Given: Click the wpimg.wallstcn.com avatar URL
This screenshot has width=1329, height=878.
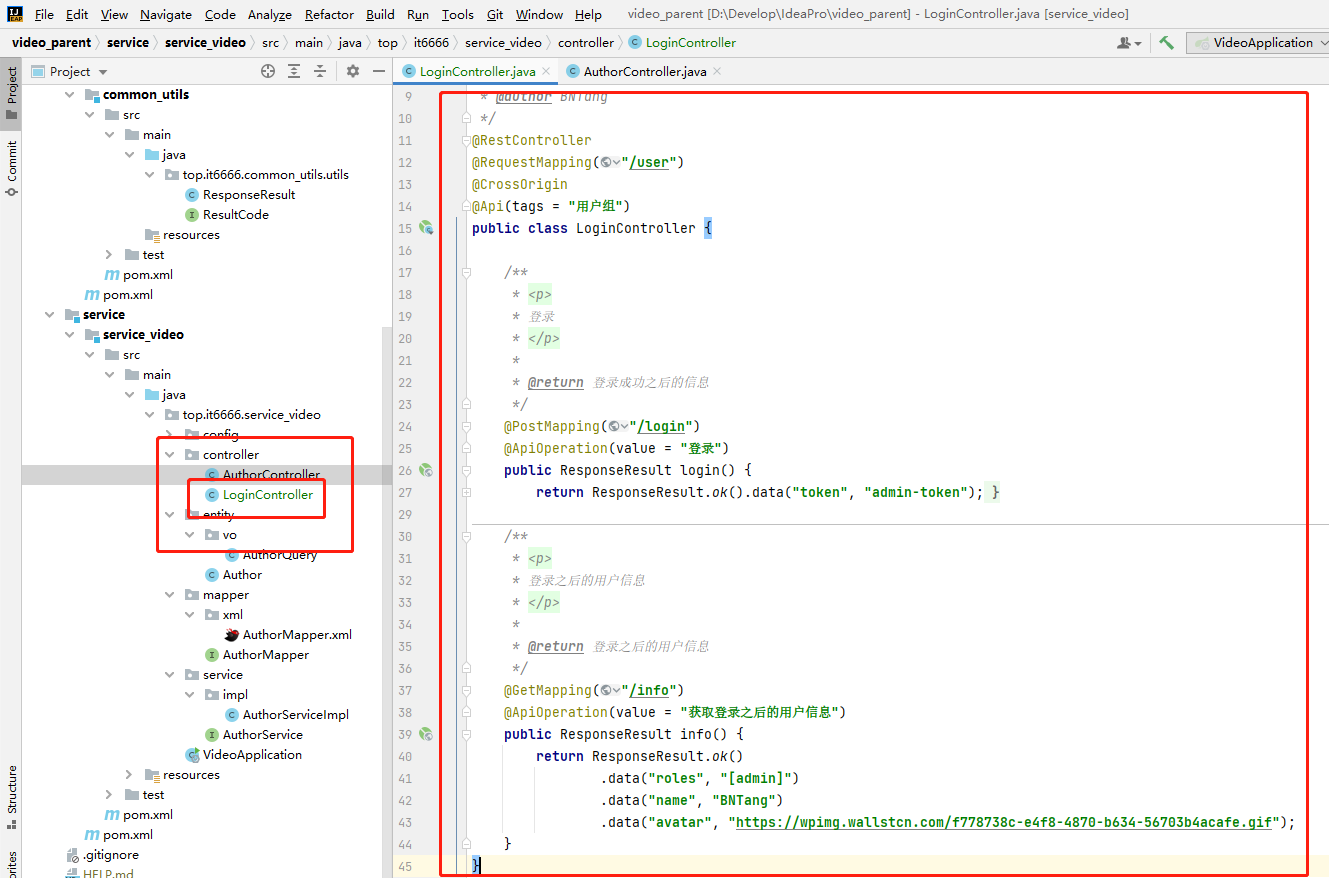Looking at the screenshot, I should coord(1003,822).
